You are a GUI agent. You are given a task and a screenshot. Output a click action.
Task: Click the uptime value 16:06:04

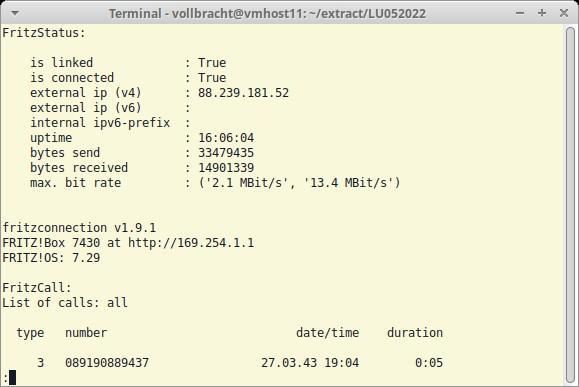pyautogui.click(x=226, y=138)
